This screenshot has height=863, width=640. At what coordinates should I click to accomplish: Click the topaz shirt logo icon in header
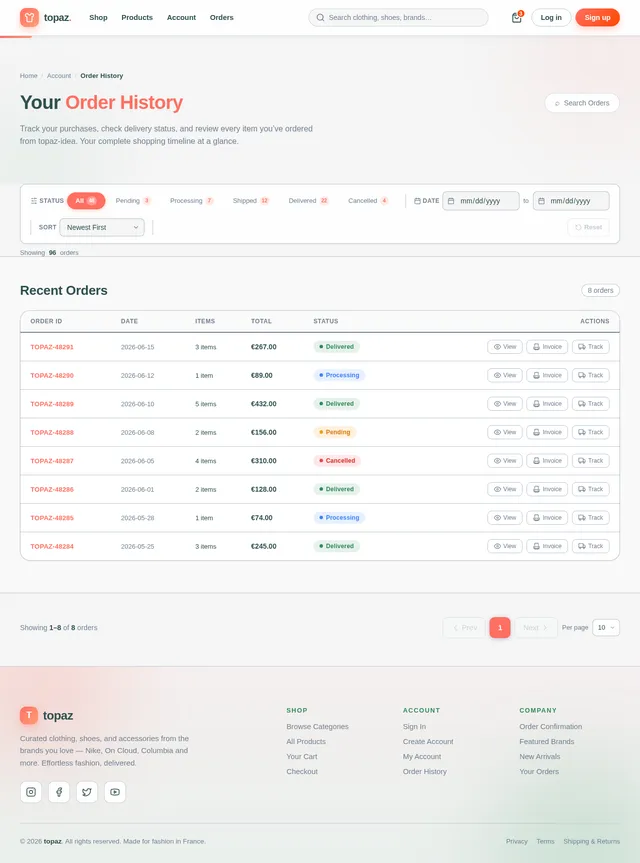coord(29,18)
